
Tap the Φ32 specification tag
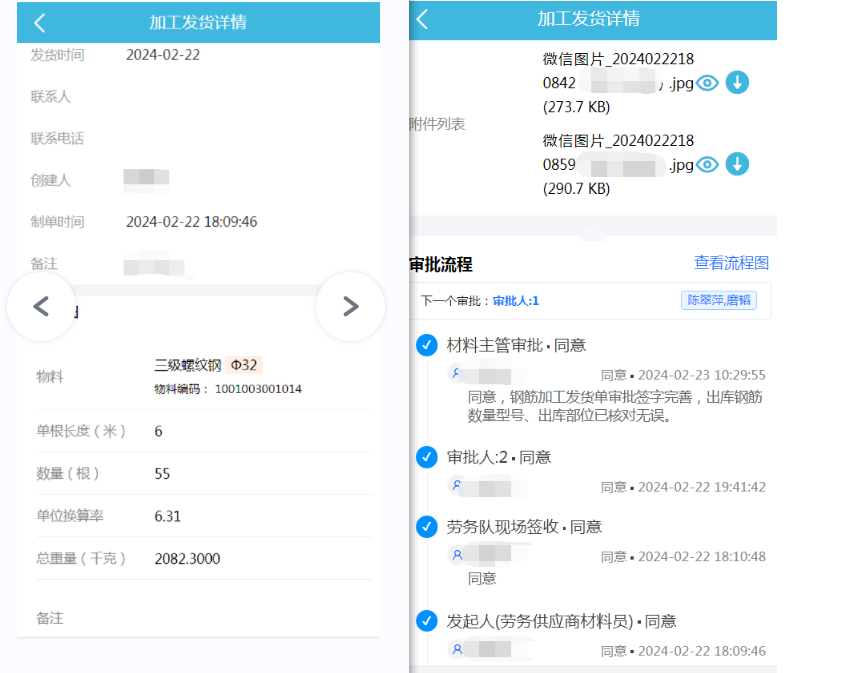[245, 365]
